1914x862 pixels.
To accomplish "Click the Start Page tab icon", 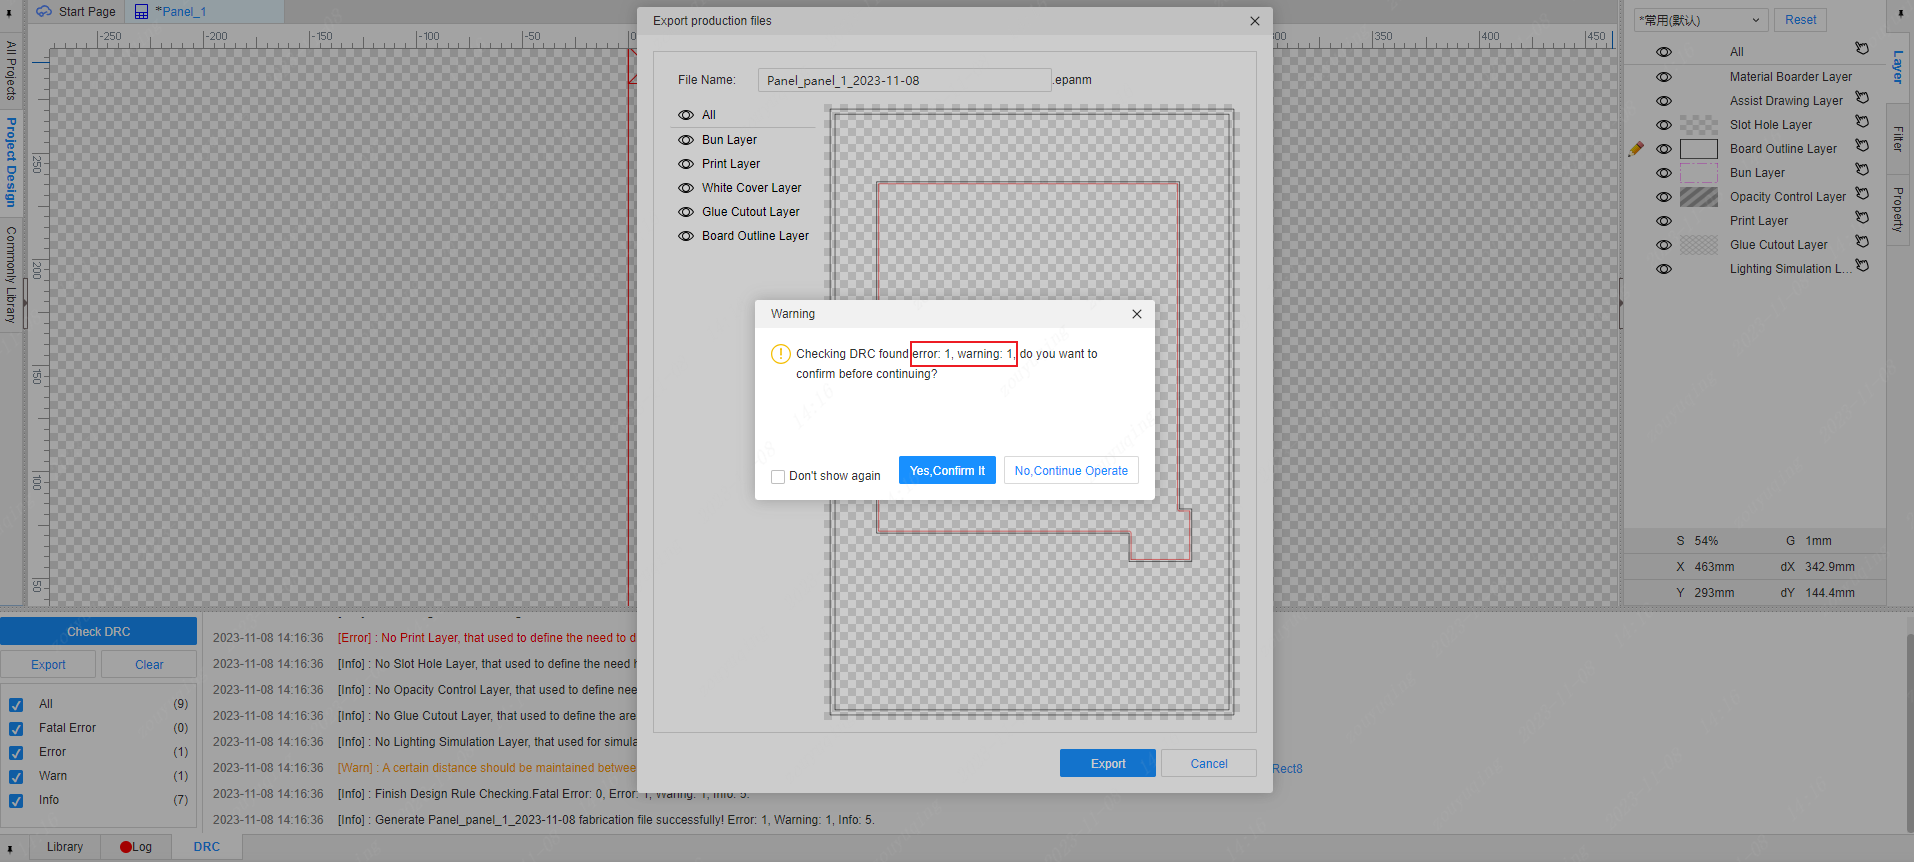I will (x=44, y=11).
